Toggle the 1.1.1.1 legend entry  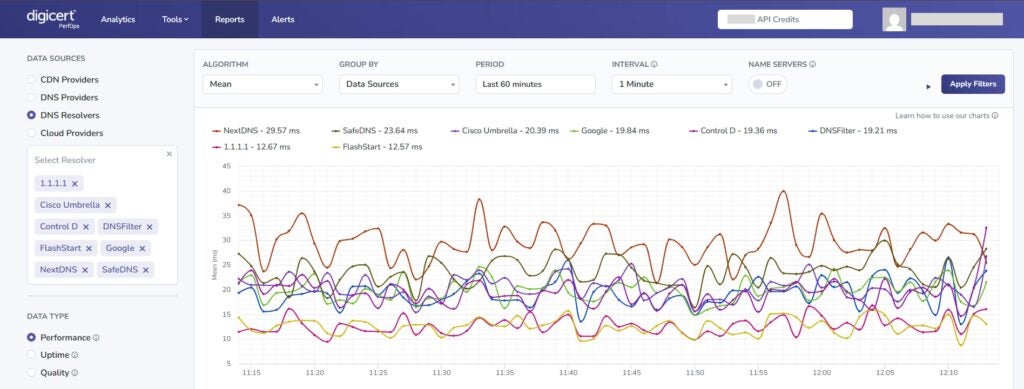click(x=251, y=147)
